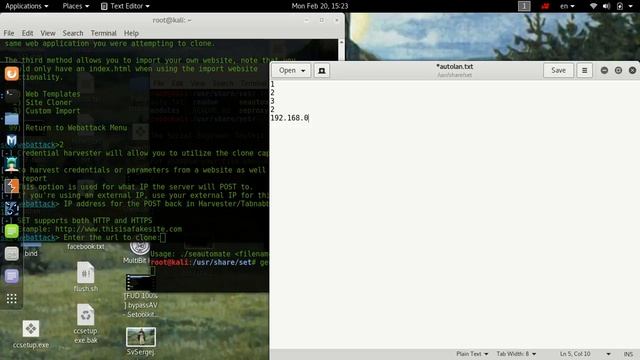Show all applications grid
This screenshot has height=360, width=640.
(x=11, y=298)
